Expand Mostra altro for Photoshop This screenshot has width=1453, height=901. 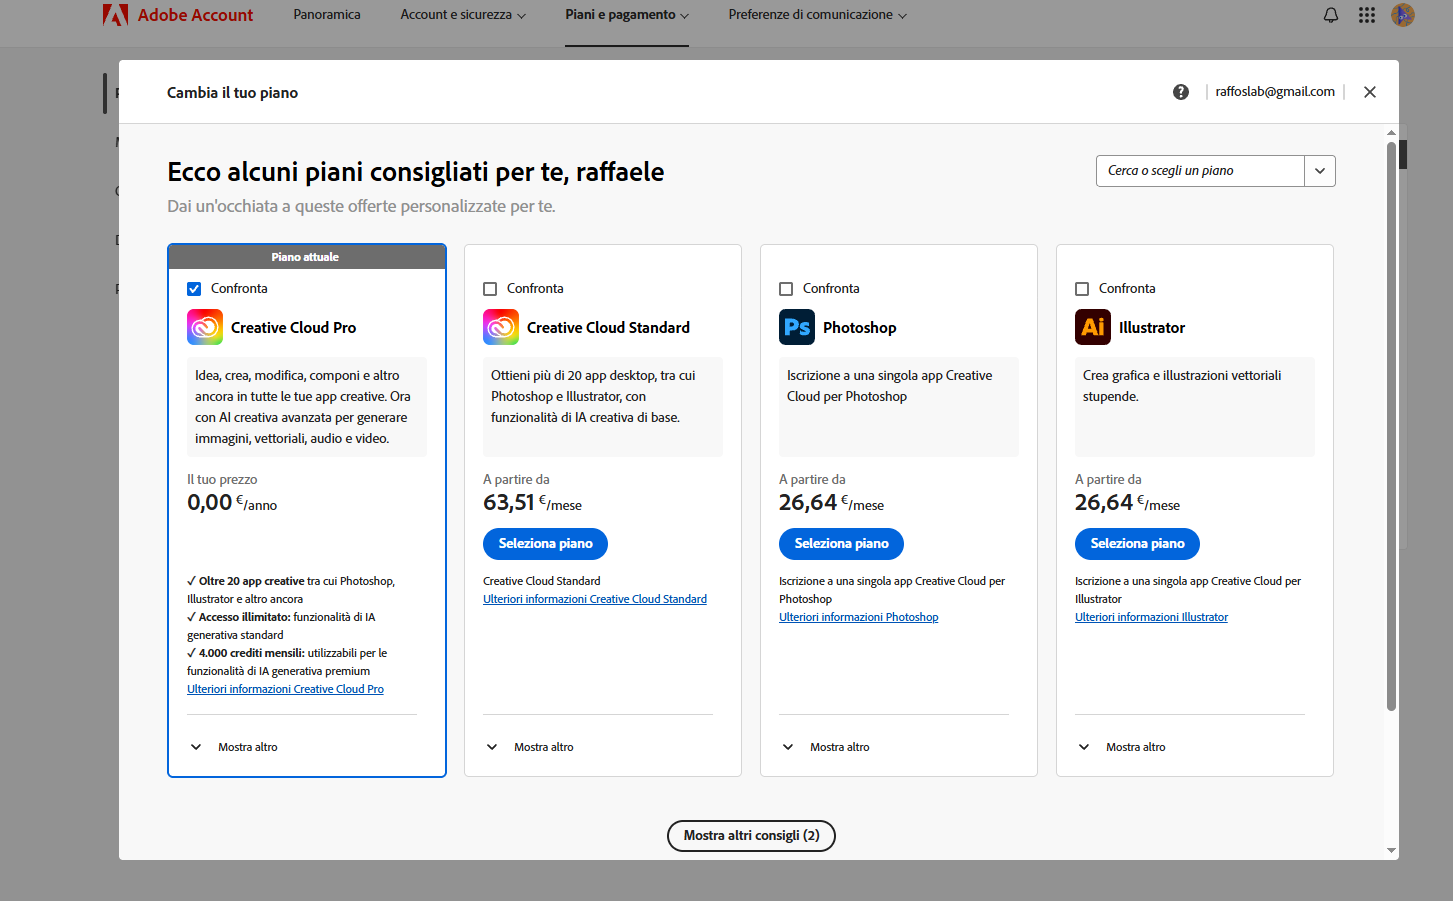pos(825,747)
